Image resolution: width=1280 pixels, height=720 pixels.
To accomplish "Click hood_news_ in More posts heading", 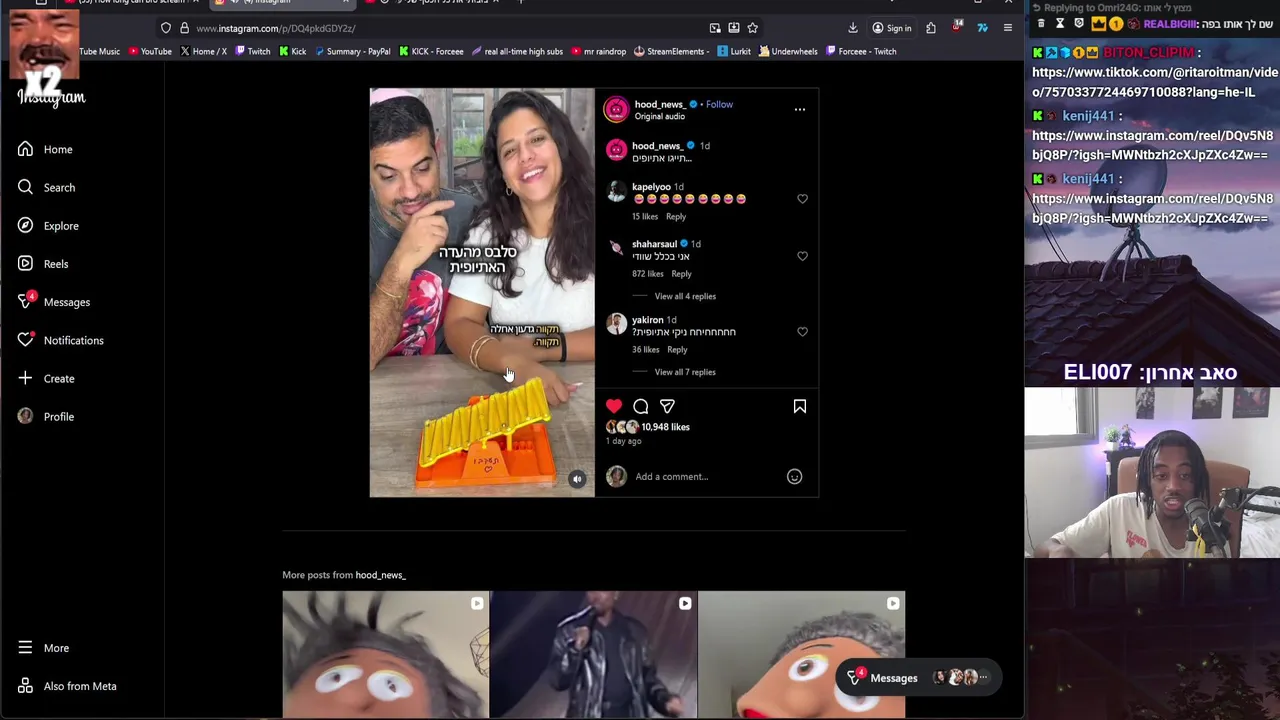I will tap(380, 575).
